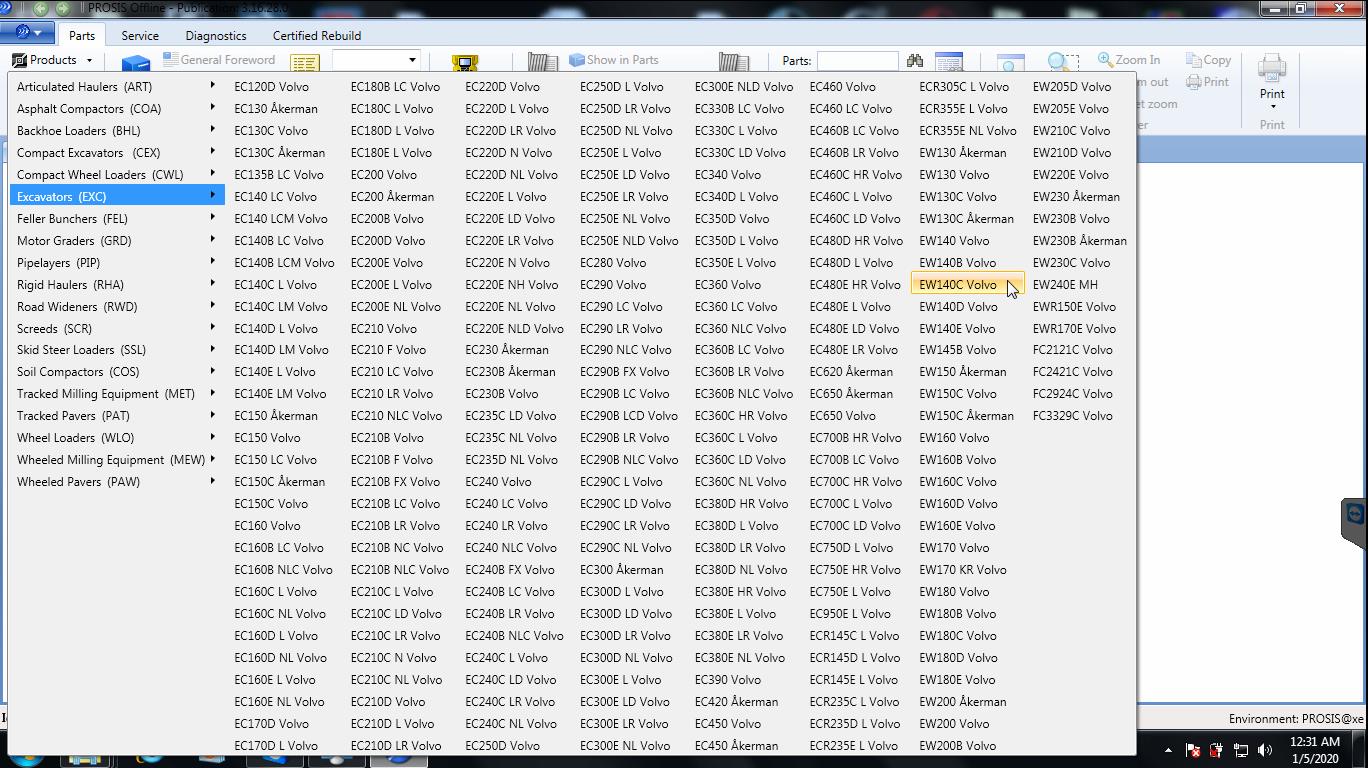
Task: Choose EC200 Åkerman model
Action: pos(392,197)
